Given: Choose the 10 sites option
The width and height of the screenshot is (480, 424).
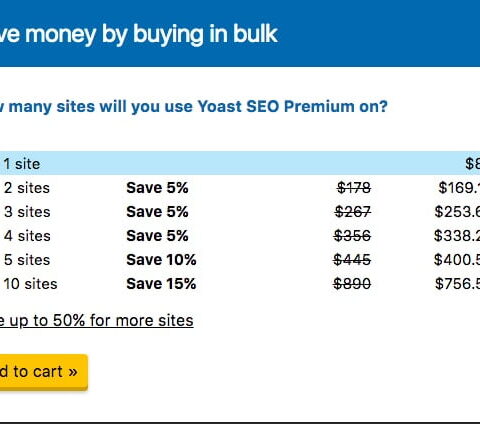Looking at the screenshot, I should coord(240,284).
